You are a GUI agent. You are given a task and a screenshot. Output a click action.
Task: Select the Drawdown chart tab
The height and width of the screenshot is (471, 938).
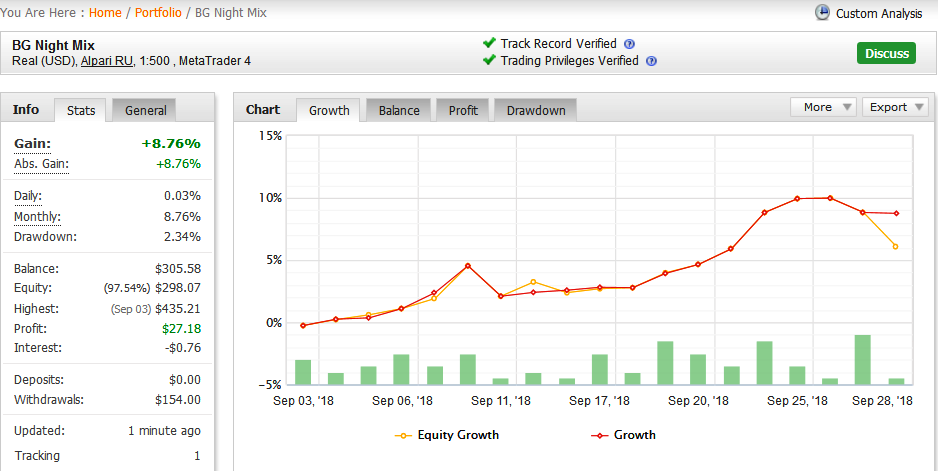[x=536, y=111]
